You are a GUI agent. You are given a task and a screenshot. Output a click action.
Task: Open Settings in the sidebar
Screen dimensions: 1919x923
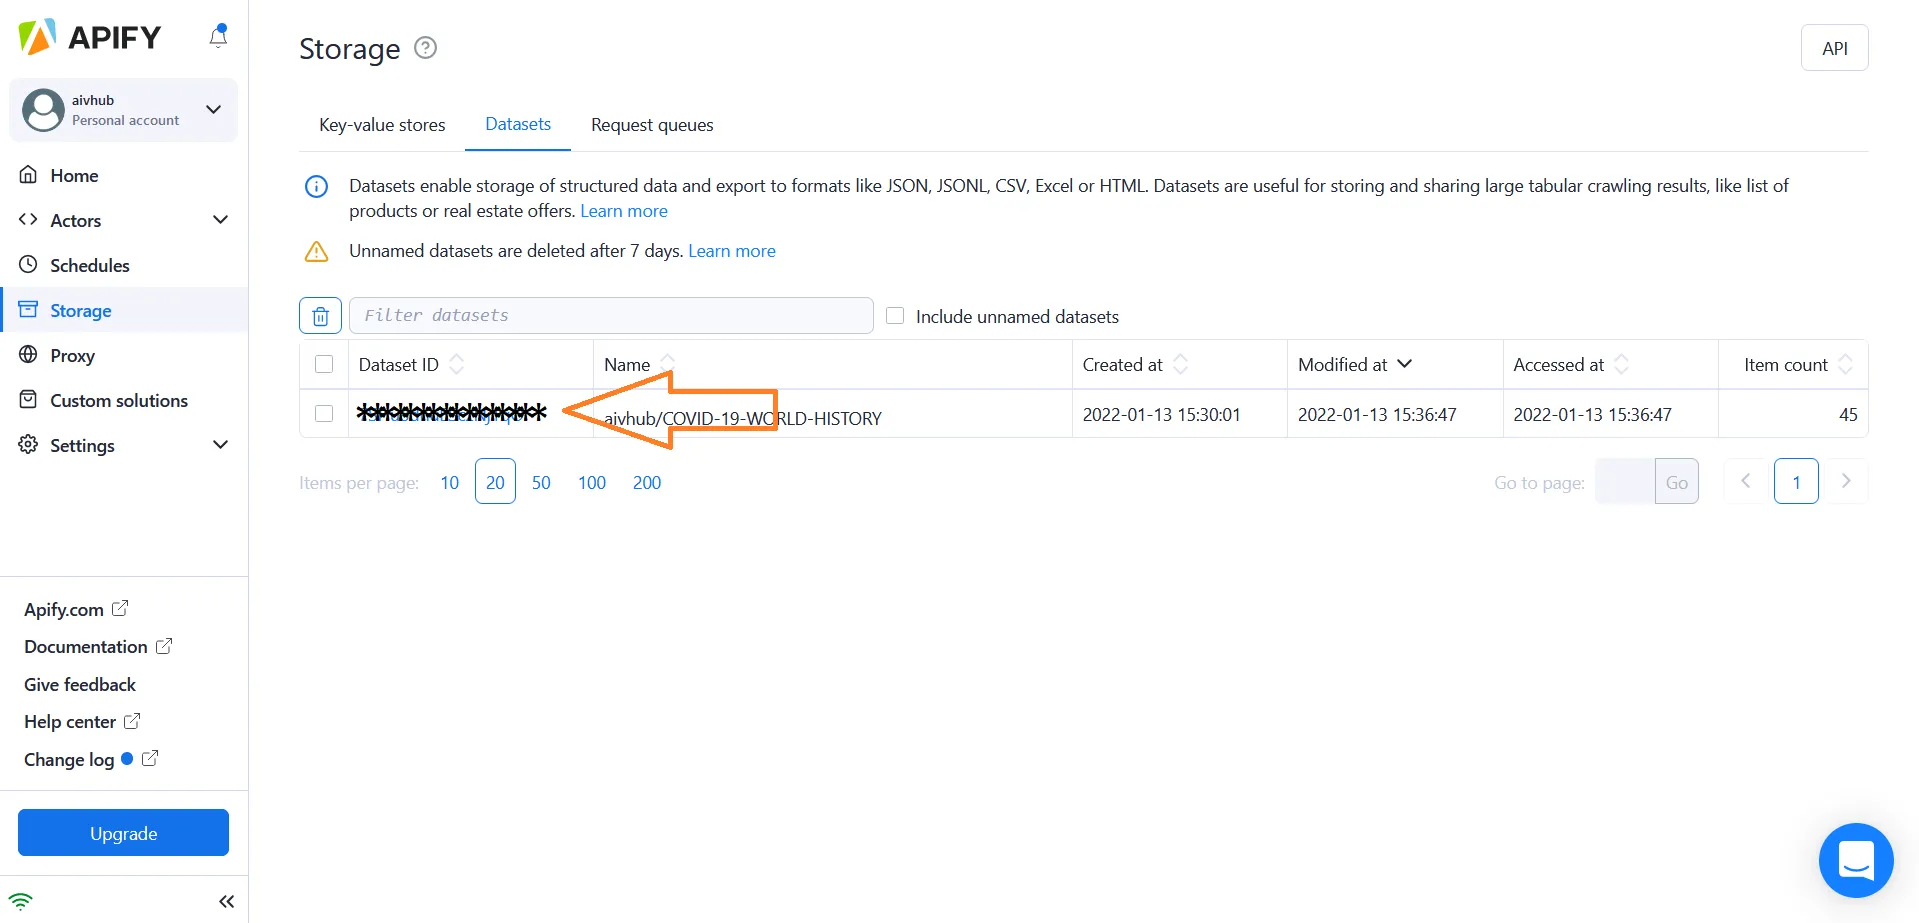point(82,445)
